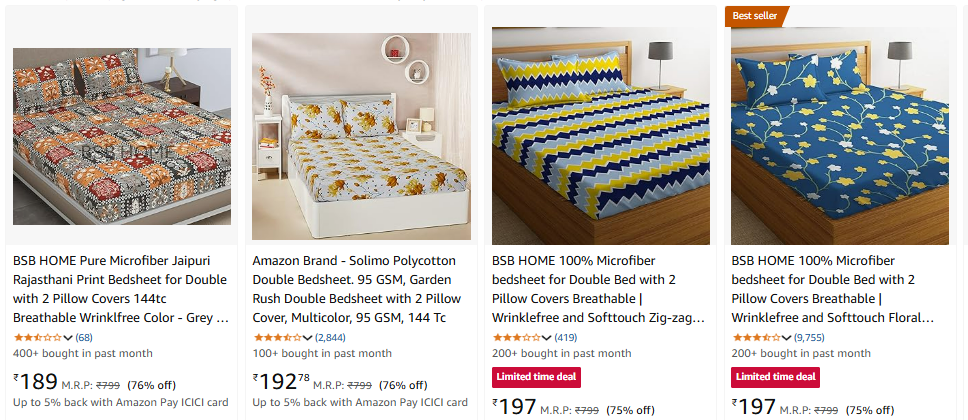The width and height of the screenshot is (968, 420).
Task: Click the ₹189 price of Jaipuri bedsheet
Action: click(x=36, y=382)
